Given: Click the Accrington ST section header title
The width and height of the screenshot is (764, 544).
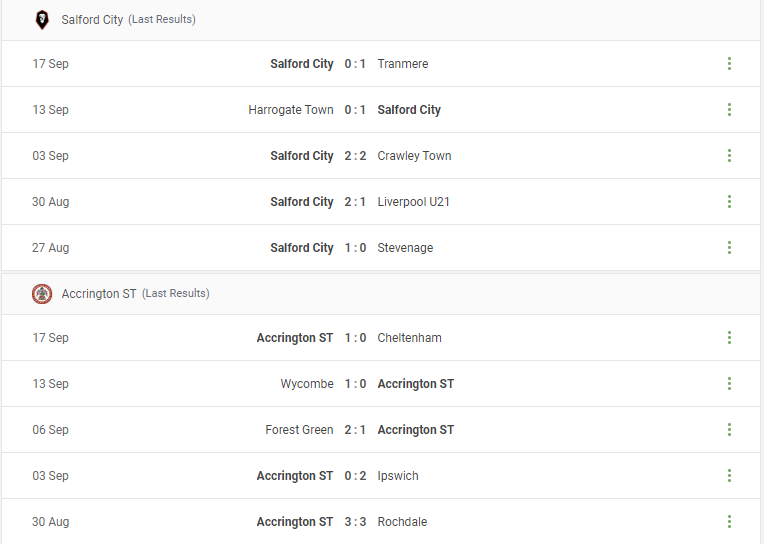Looking at the screenshot, I should (x=99, y=294).
